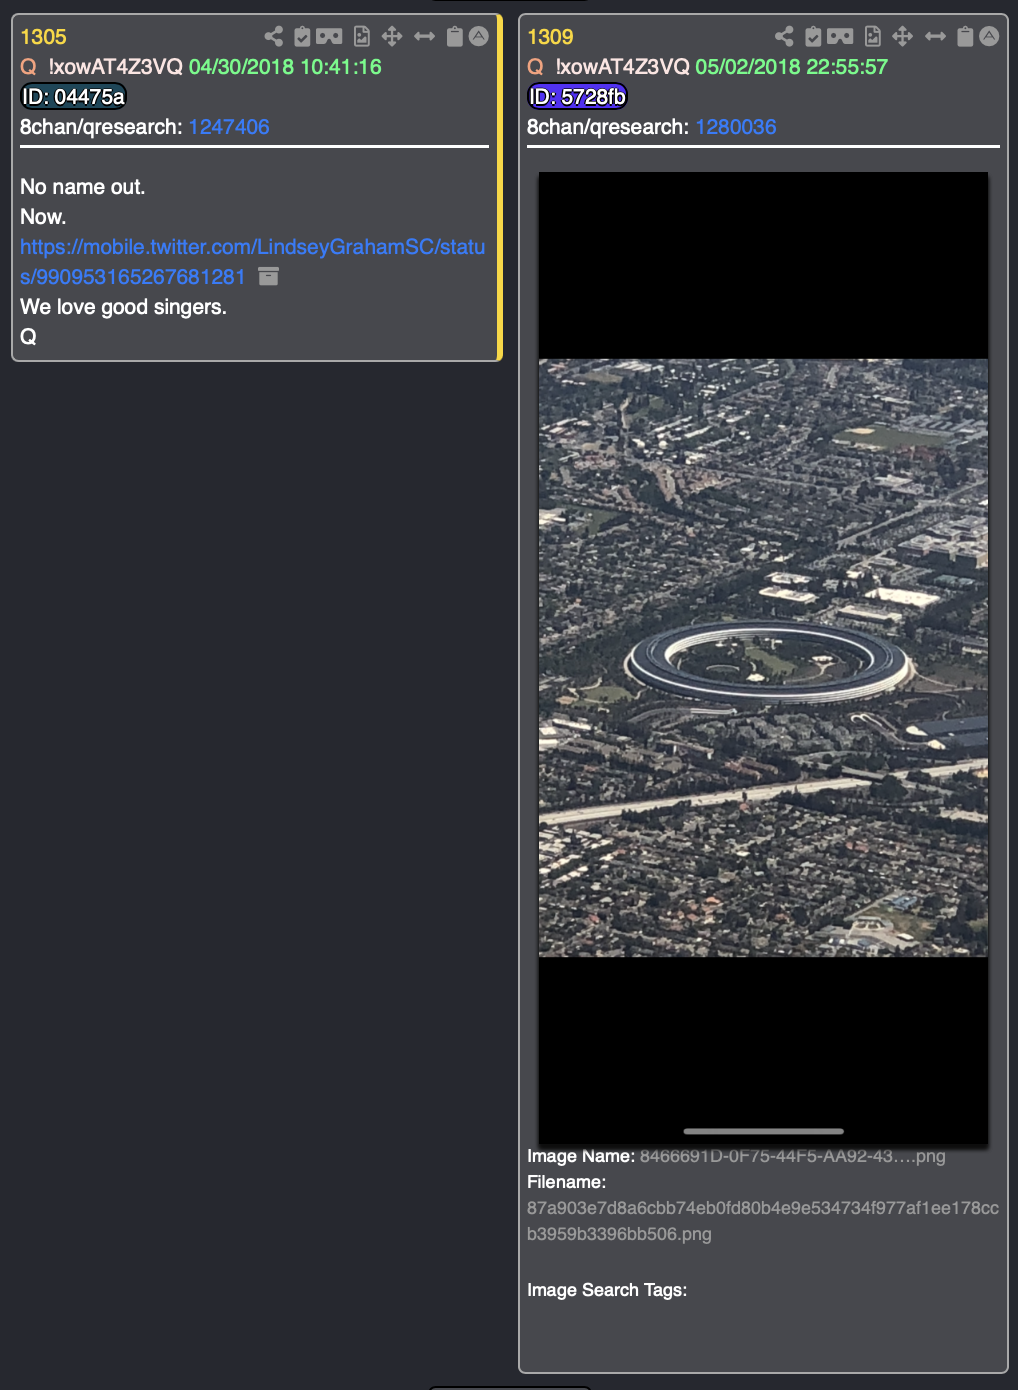Click the !xowAT4Z3VQ tripcode on post 1305
The width and height of the screenshot is (1018, 1390).
coord(116,67)
